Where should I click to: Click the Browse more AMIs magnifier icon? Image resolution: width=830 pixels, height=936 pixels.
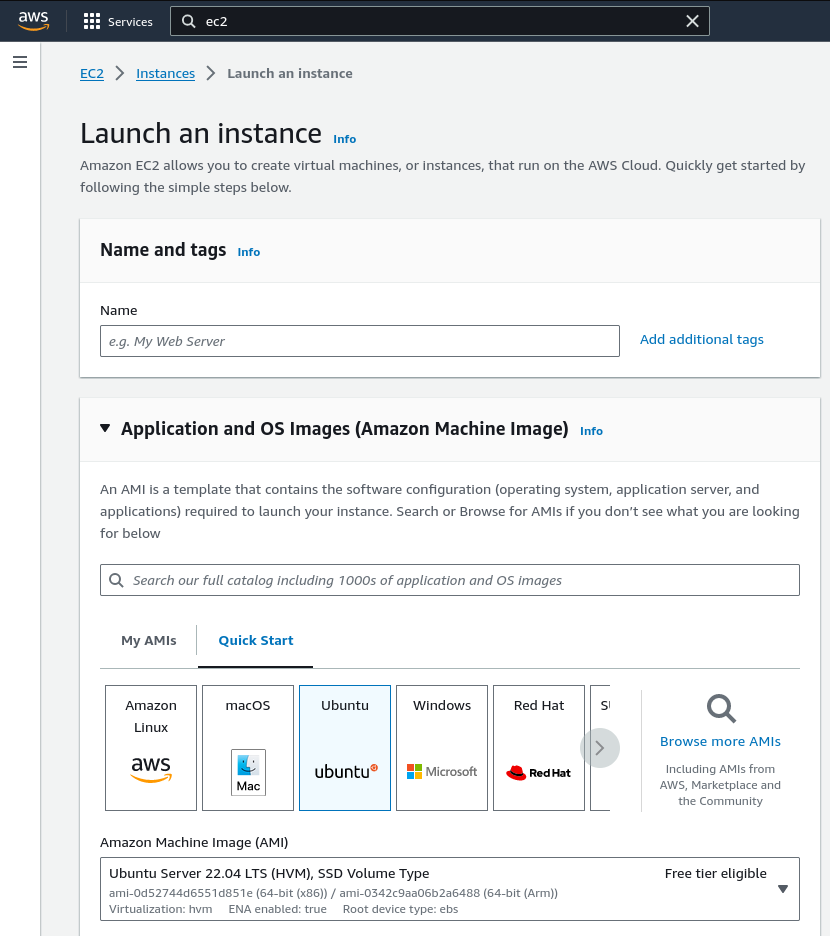pos(721,709)
